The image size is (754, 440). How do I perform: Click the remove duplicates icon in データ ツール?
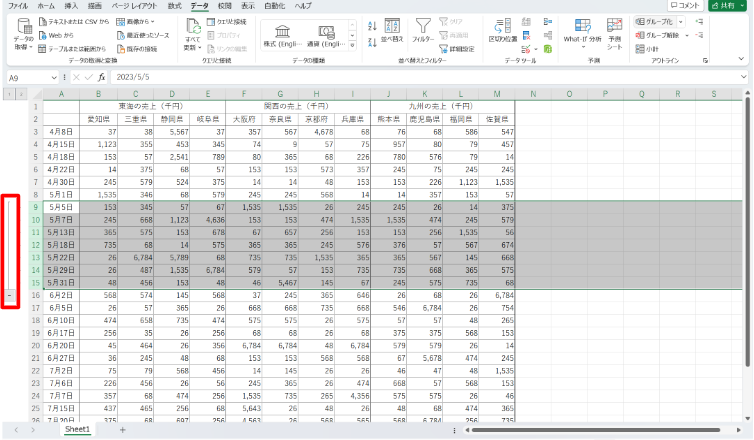[x=527, y=35]
